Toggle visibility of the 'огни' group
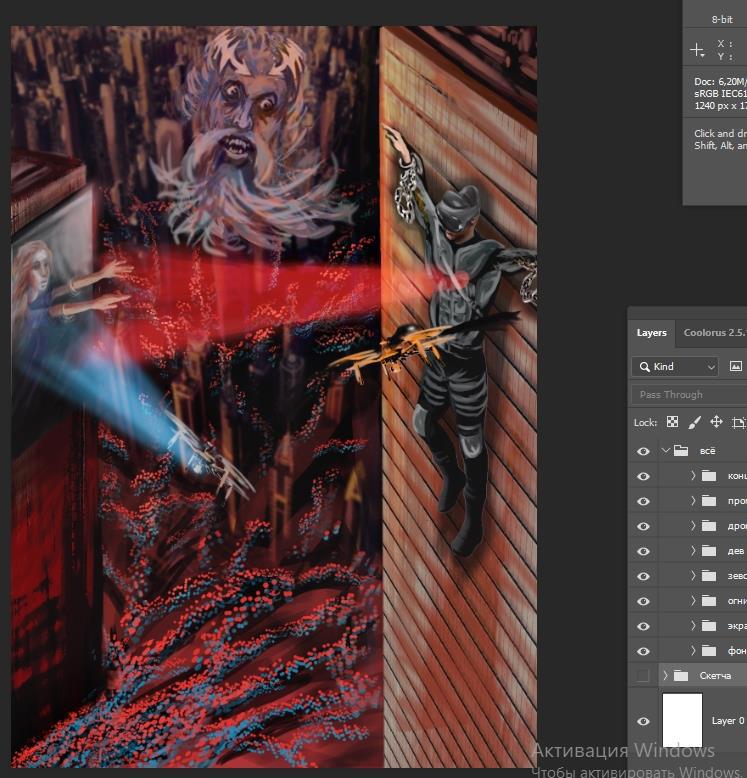Screen dimensions: 747x778 point(643,601)
